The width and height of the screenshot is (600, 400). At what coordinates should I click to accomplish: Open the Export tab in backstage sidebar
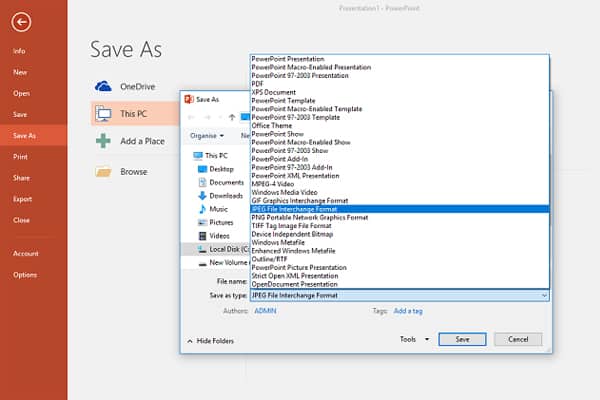[x=22, y=199]
